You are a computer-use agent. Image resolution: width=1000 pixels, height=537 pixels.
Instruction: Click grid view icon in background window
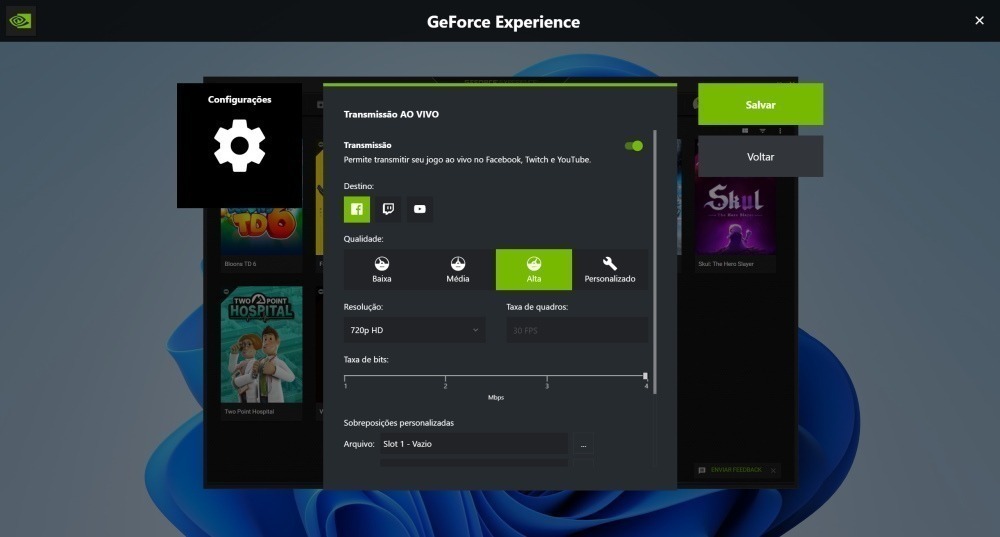(745, 131)
